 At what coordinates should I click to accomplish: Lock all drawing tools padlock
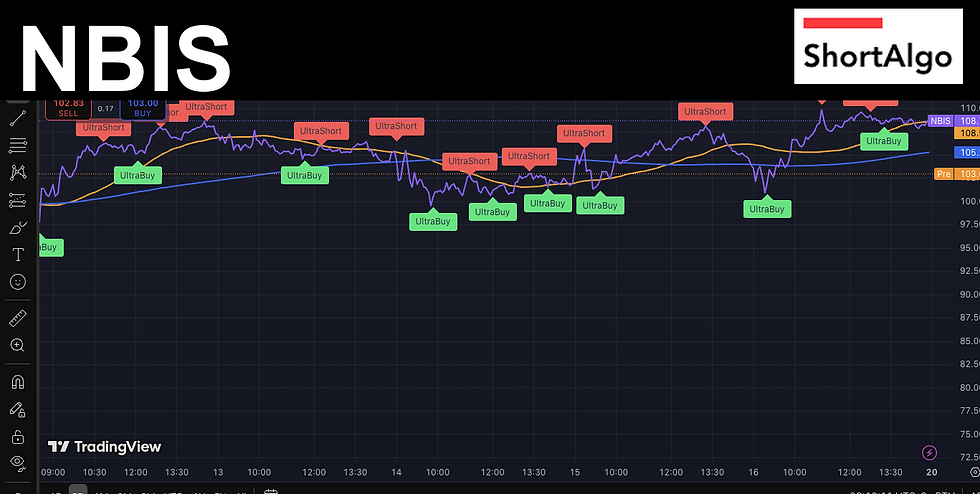(18, 436)
